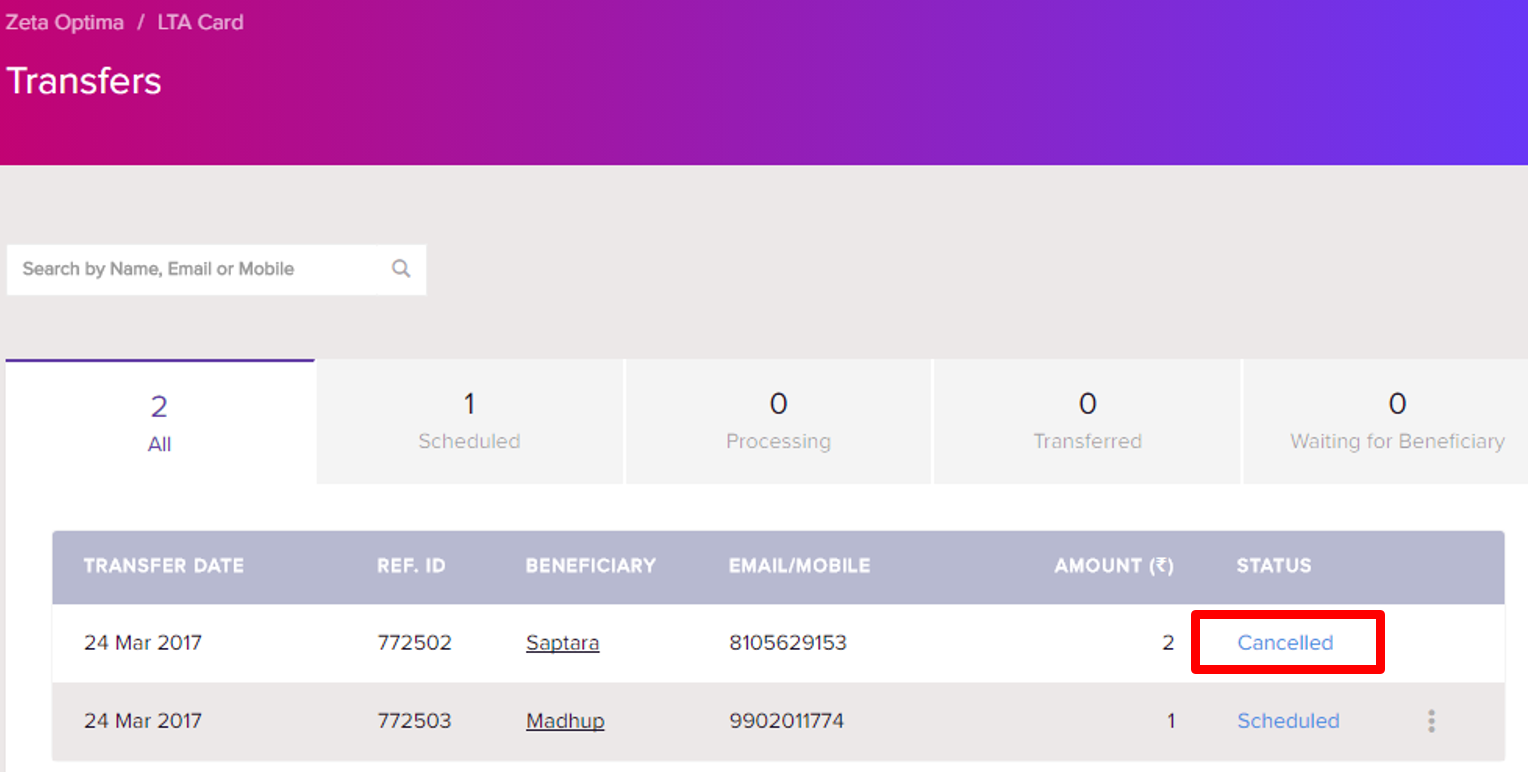Open the three-dot menu on Madhup row
Viewport: 1528px width, 772px height.
(x=1431, y=721)
